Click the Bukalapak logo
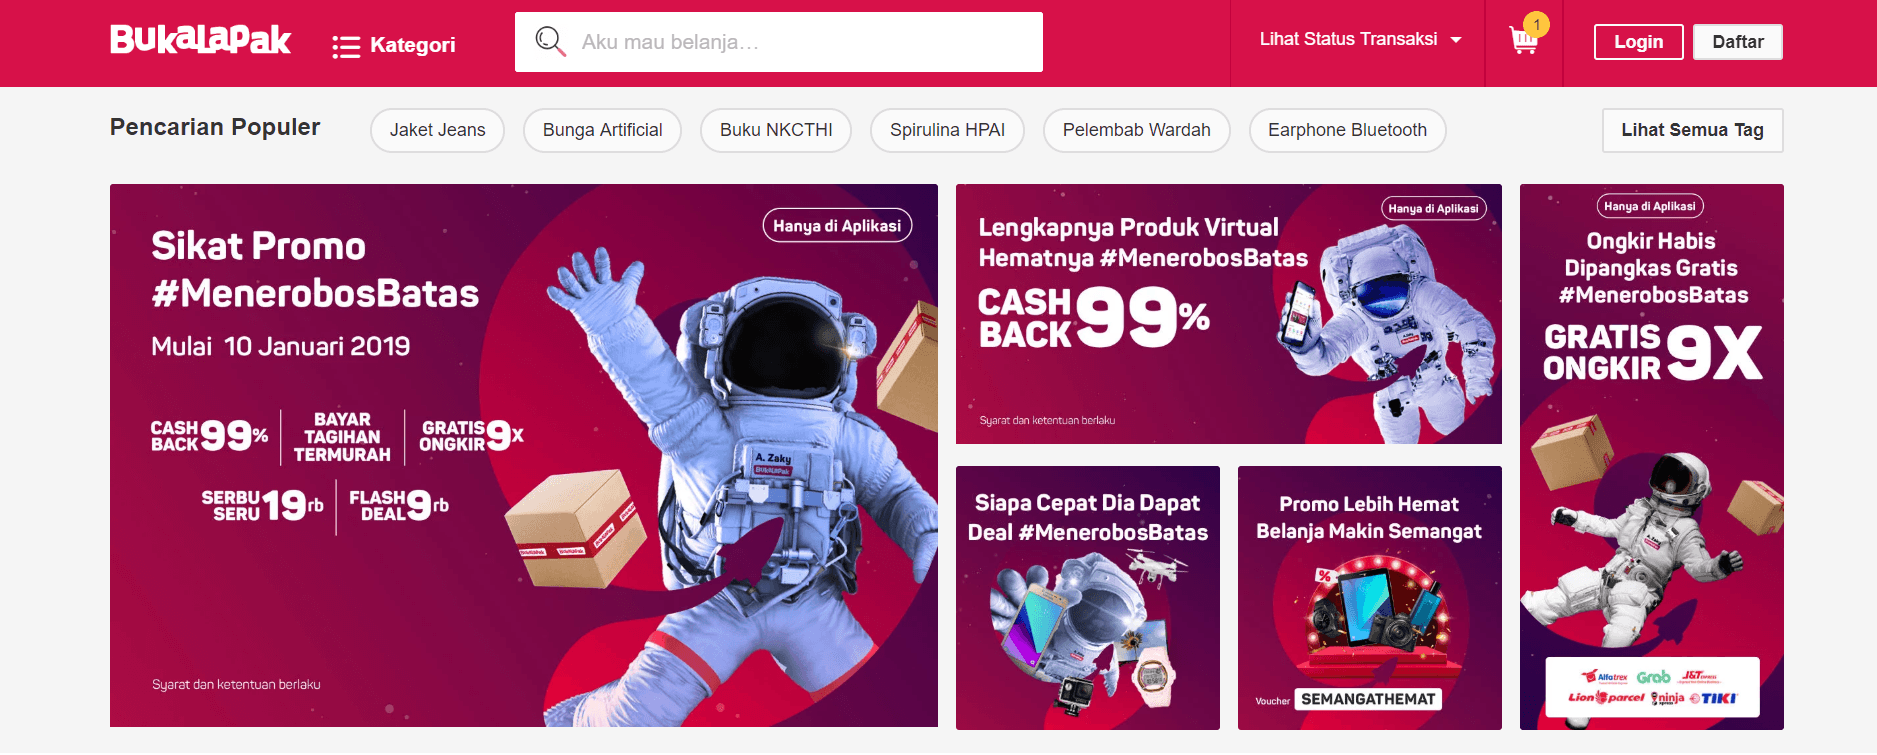Viewport: 1877px width, 755px height. (200, 40)
